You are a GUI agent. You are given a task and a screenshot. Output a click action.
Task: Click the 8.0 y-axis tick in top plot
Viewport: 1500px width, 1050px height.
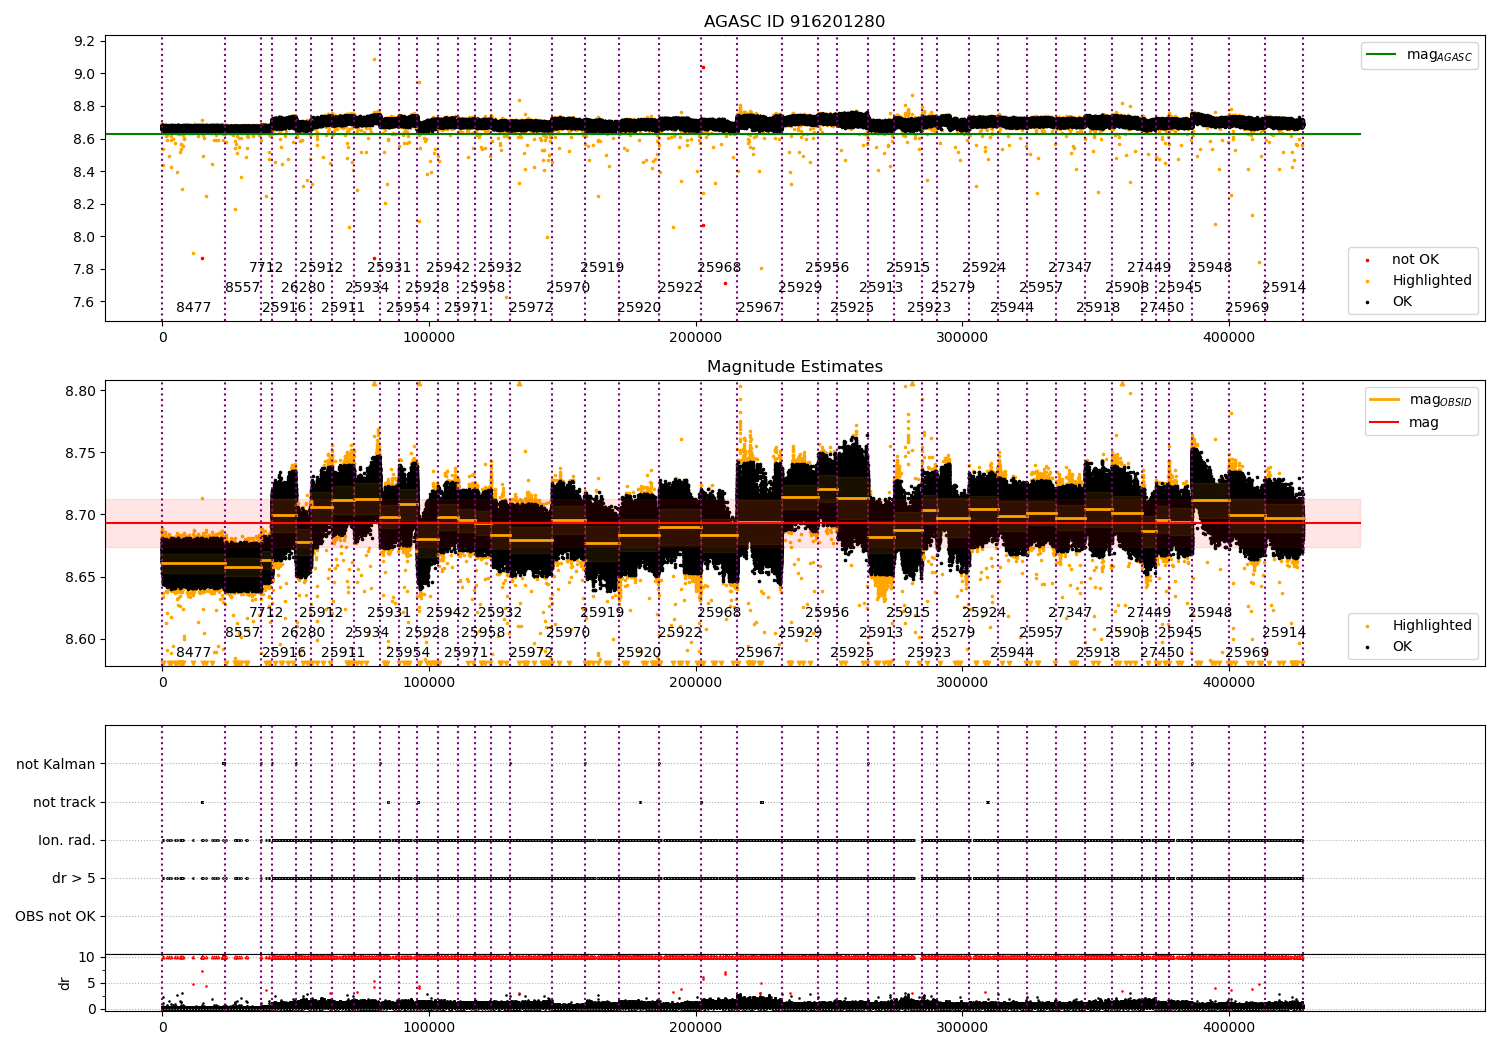click(x=85, y=238)
